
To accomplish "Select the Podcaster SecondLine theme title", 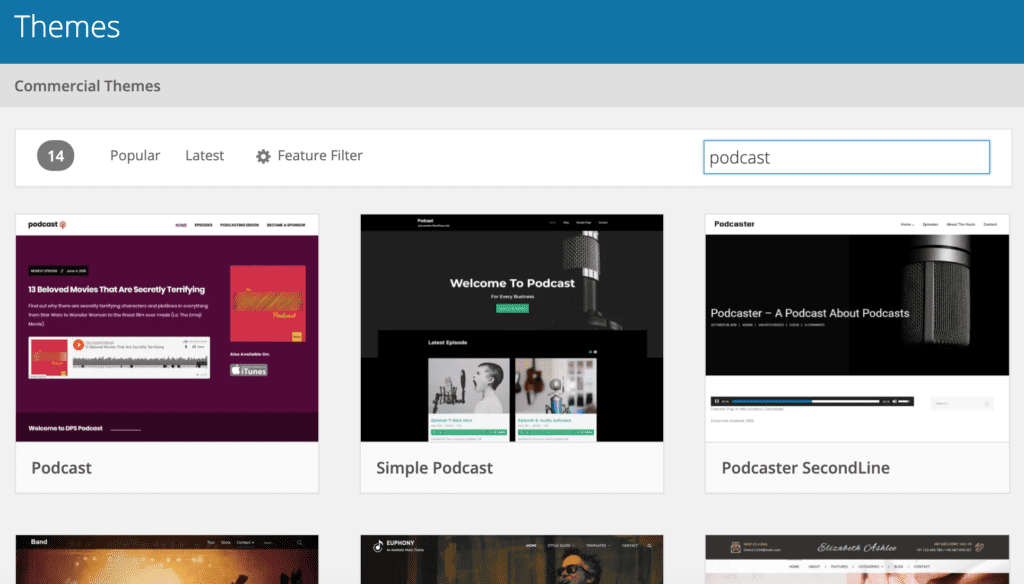I will 805,468.
